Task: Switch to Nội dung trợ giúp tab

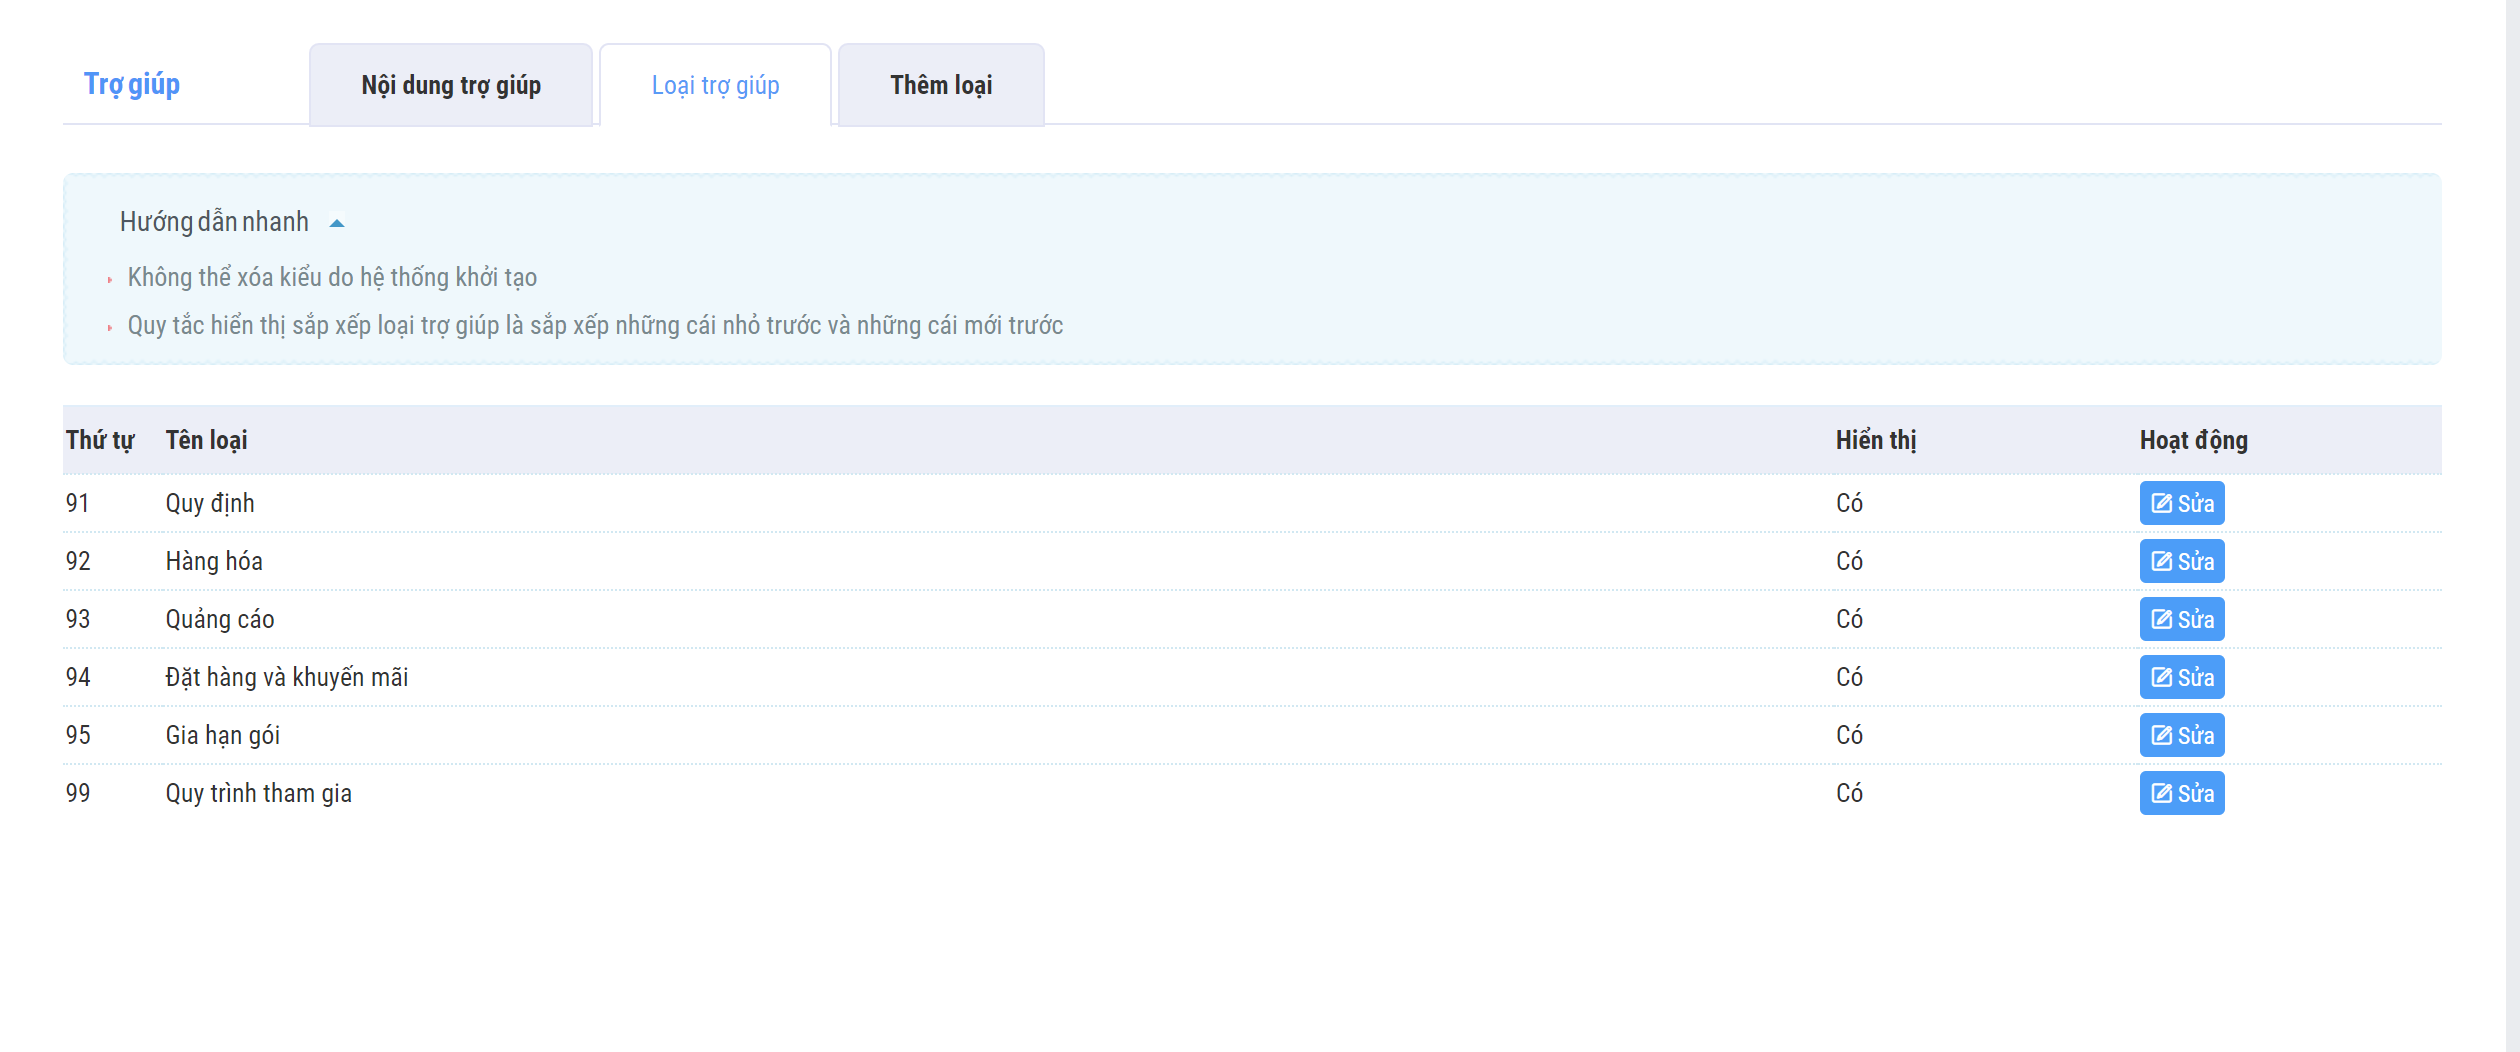Action: (451, 85)
